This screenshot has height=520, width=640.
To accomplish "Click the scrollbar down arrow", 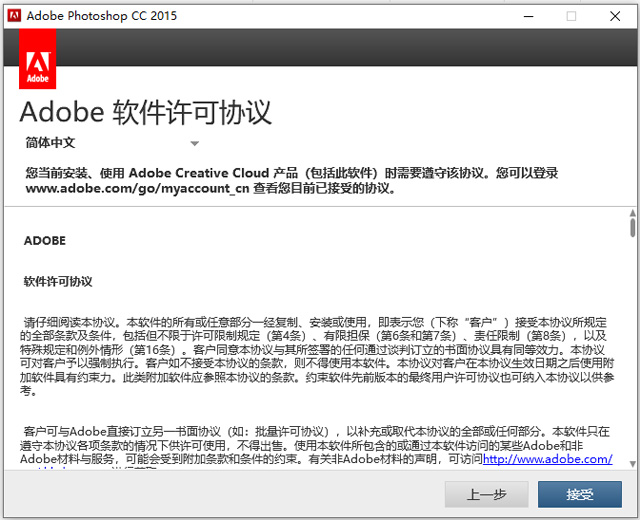I will (632, 463).
